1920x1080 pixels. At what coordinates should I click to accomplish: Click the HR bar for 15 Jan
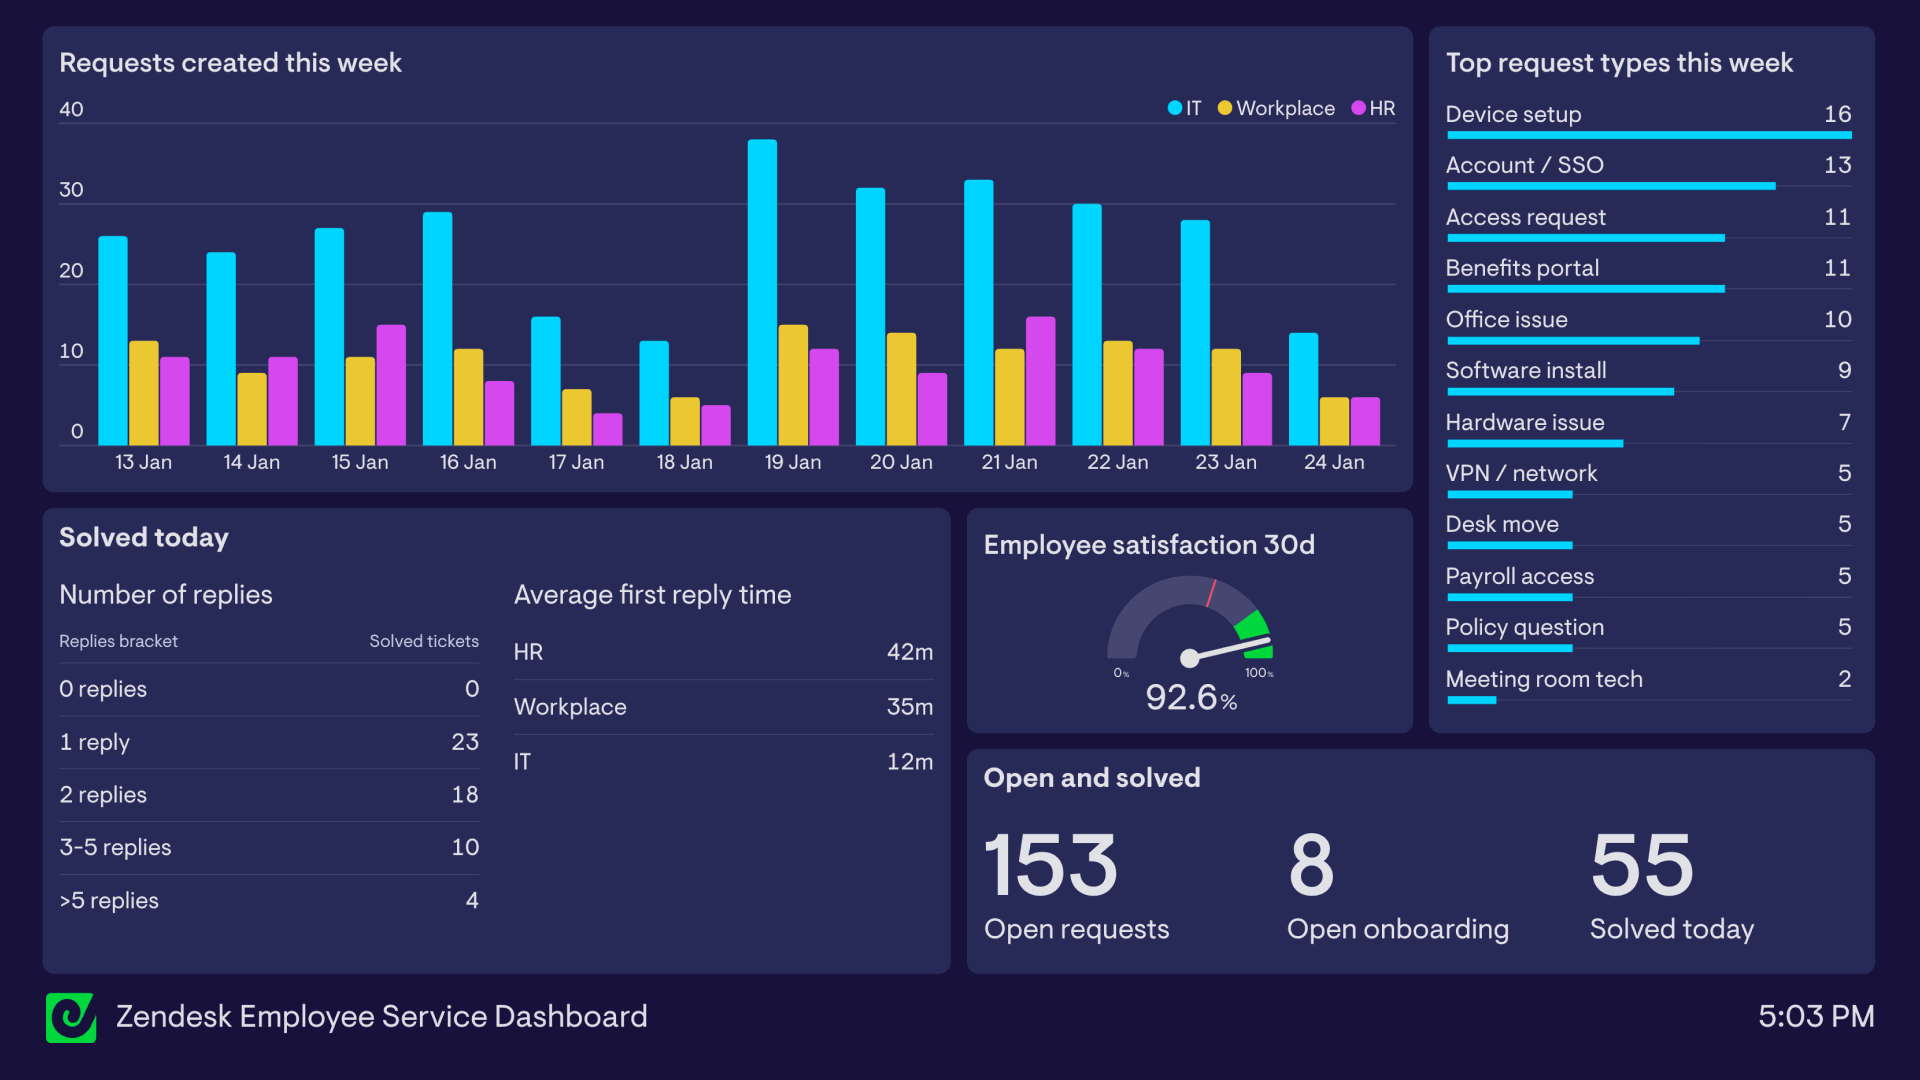[391, 385]
